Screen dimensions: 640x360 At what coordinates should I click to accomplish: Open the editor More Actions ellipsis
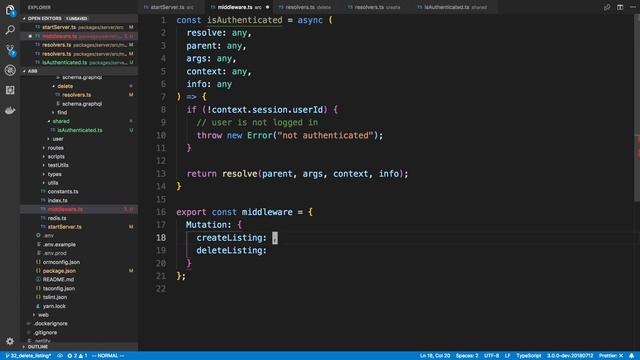pyautogui.click(x=632, y=7)
